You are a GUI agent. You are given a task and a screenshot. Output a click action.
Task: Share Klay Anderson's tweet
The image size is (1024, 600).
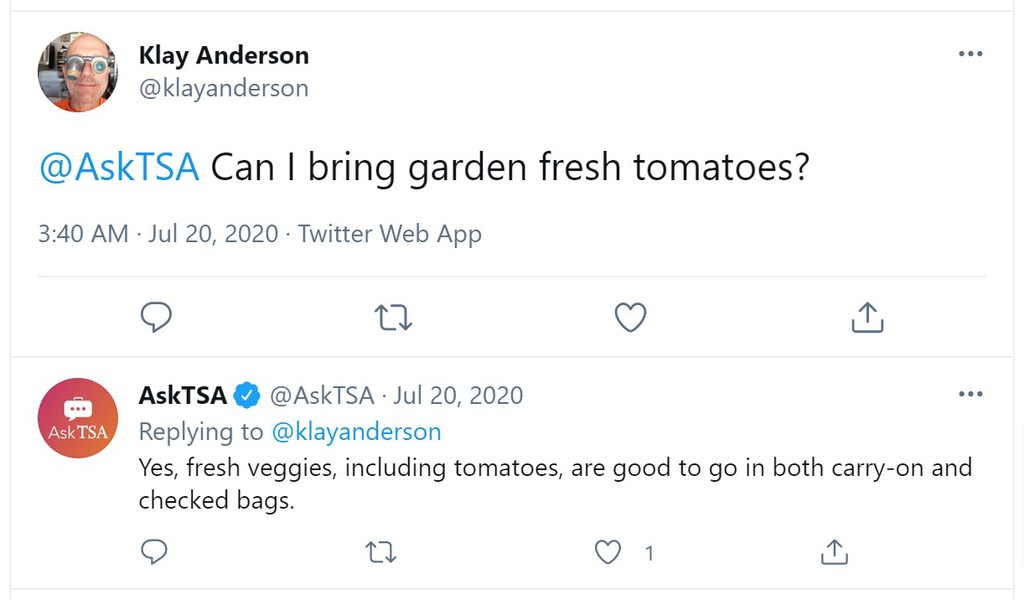coord(867,317)
